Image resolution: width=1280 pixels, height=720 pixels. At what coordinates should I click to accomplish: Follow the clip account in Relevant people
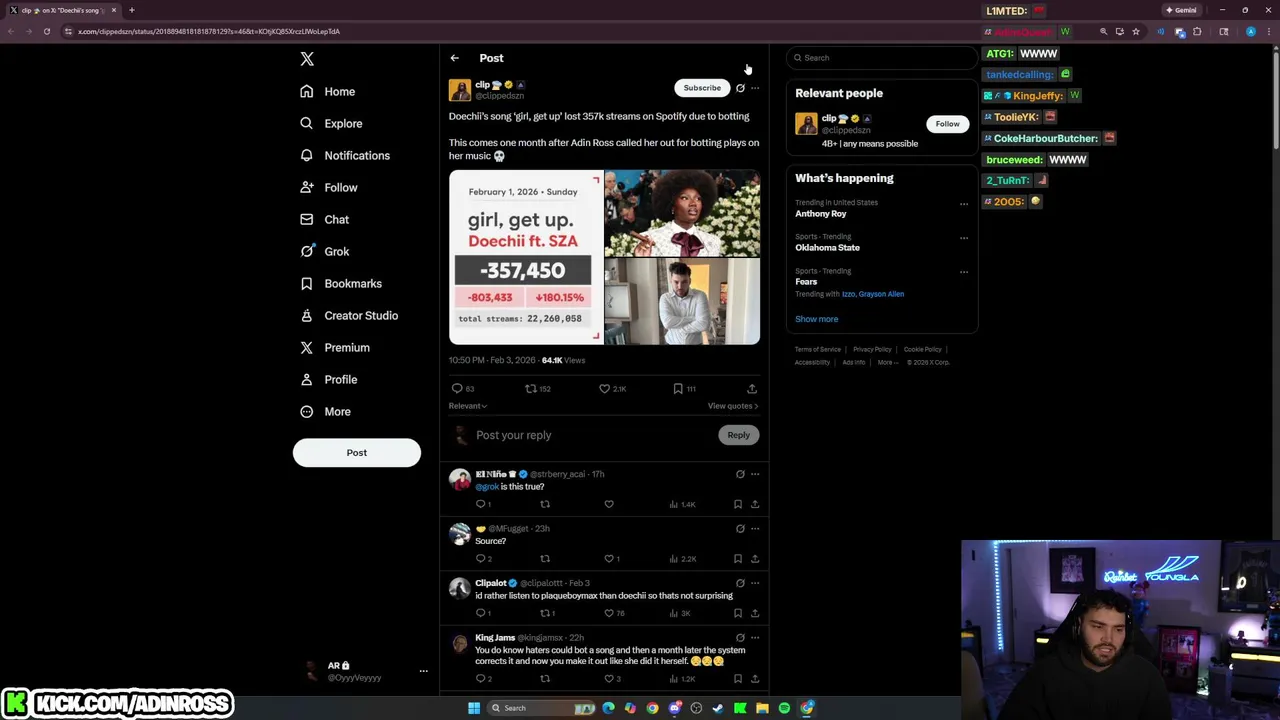tap(947, 124)
